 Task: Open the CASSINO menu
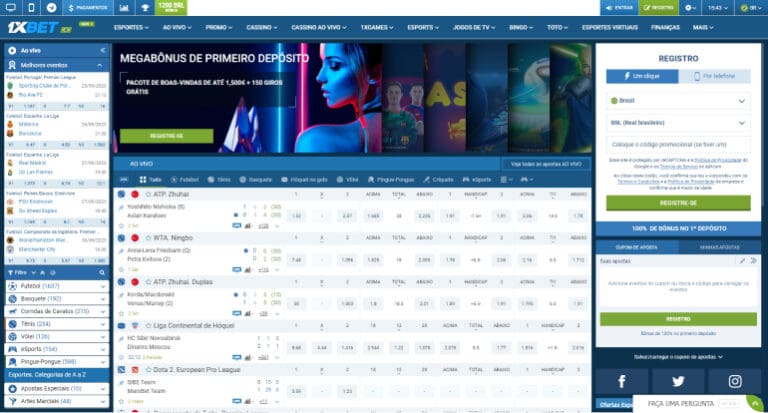(262, 27)
